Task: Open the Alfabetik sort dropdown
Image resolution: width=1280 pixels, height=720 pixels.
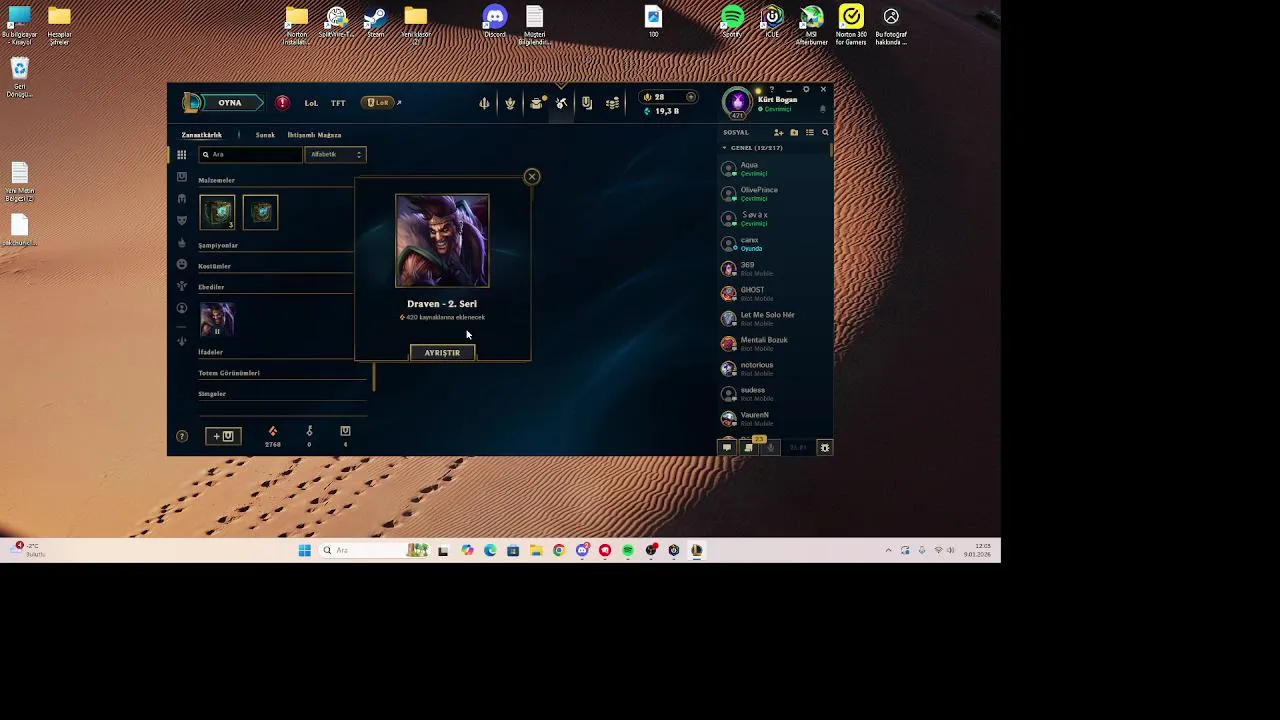Action: pyautogui.click(x=335, y=155)
